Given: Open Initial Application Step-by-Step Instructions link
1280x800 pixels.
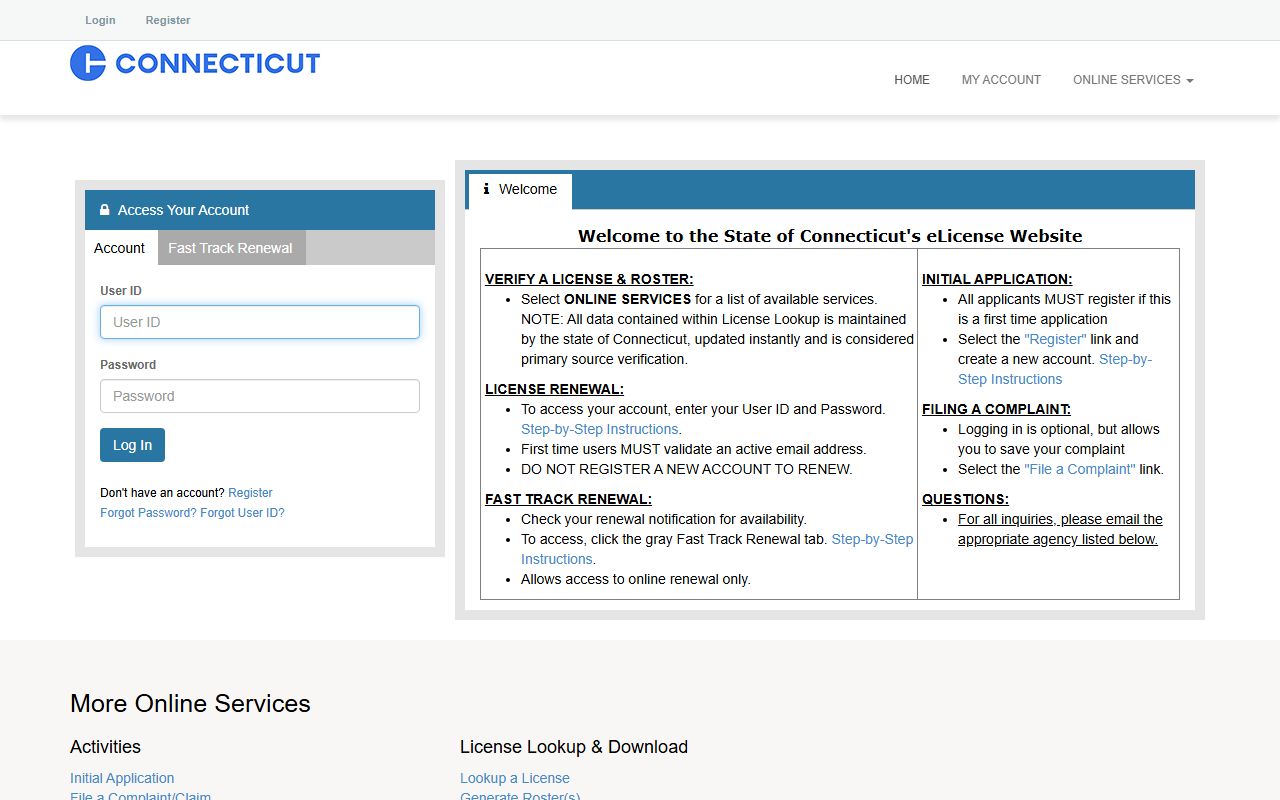Looking at the screenshot, I should click(x=1125, y=359).
